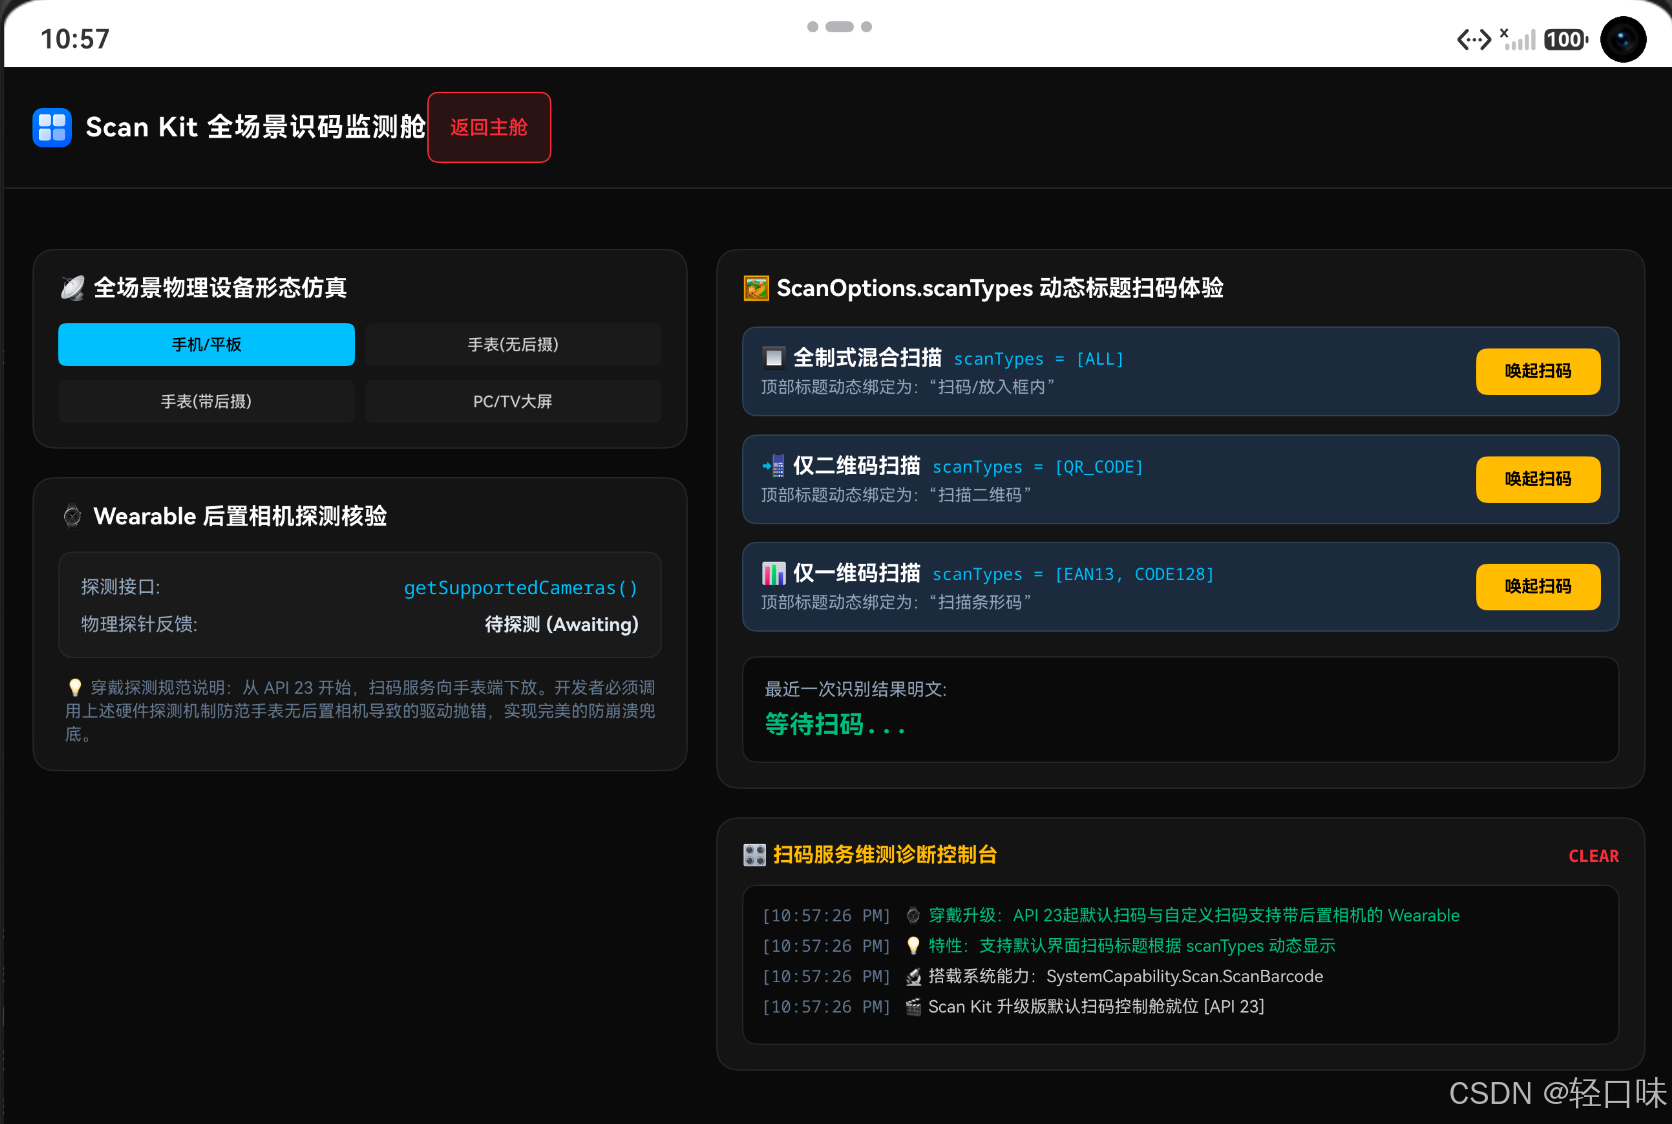Click the 顶部标题动态绑定为 扫码/放入框内 description

[x=908, y=387]
